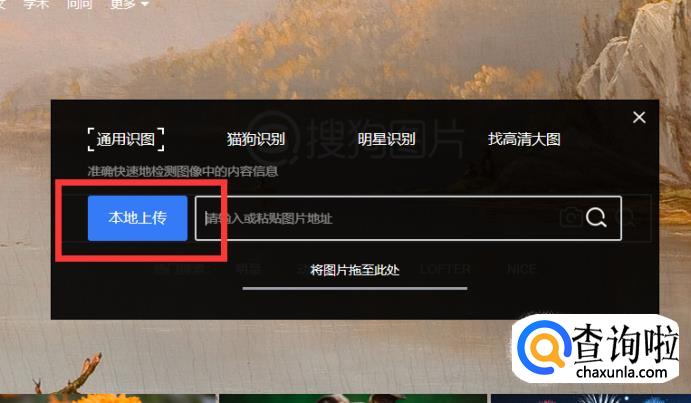Image resolution: width=691 pixels, height=403 pixels.
Task: Open the 明星识别 tab
Action: click(386, 139)
